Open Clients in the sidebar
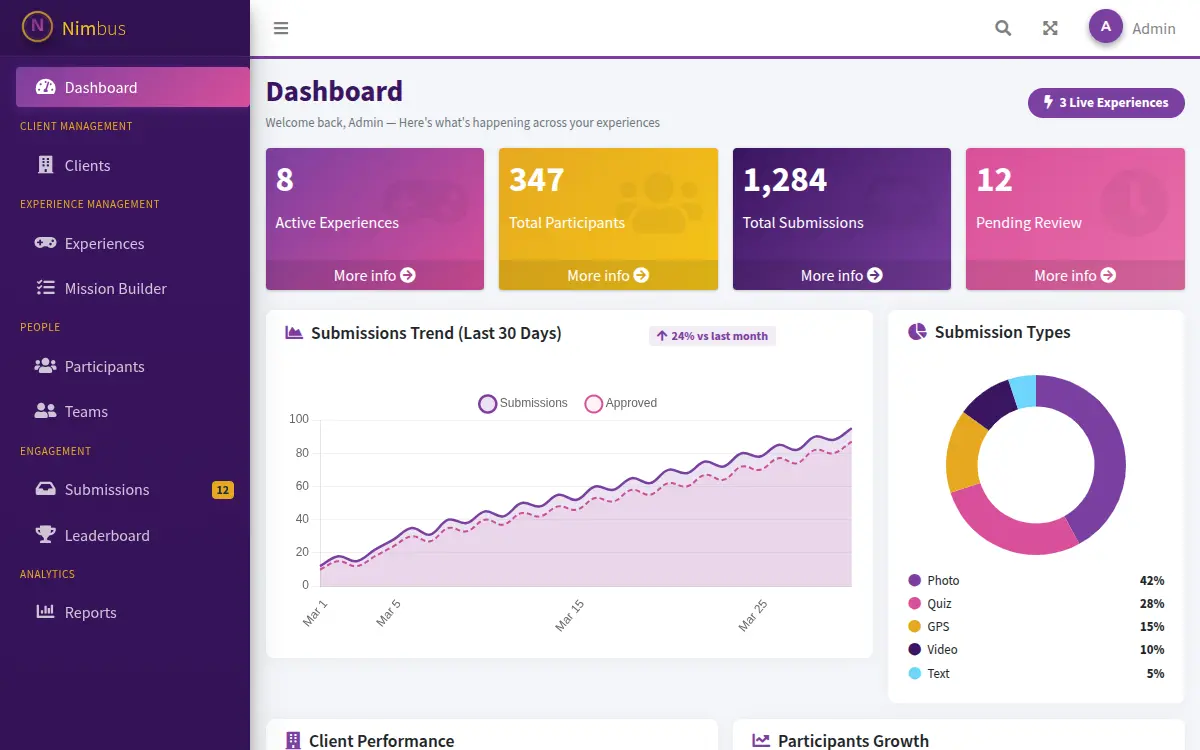The image size is (1200, 750). click(x=133, y=165)
